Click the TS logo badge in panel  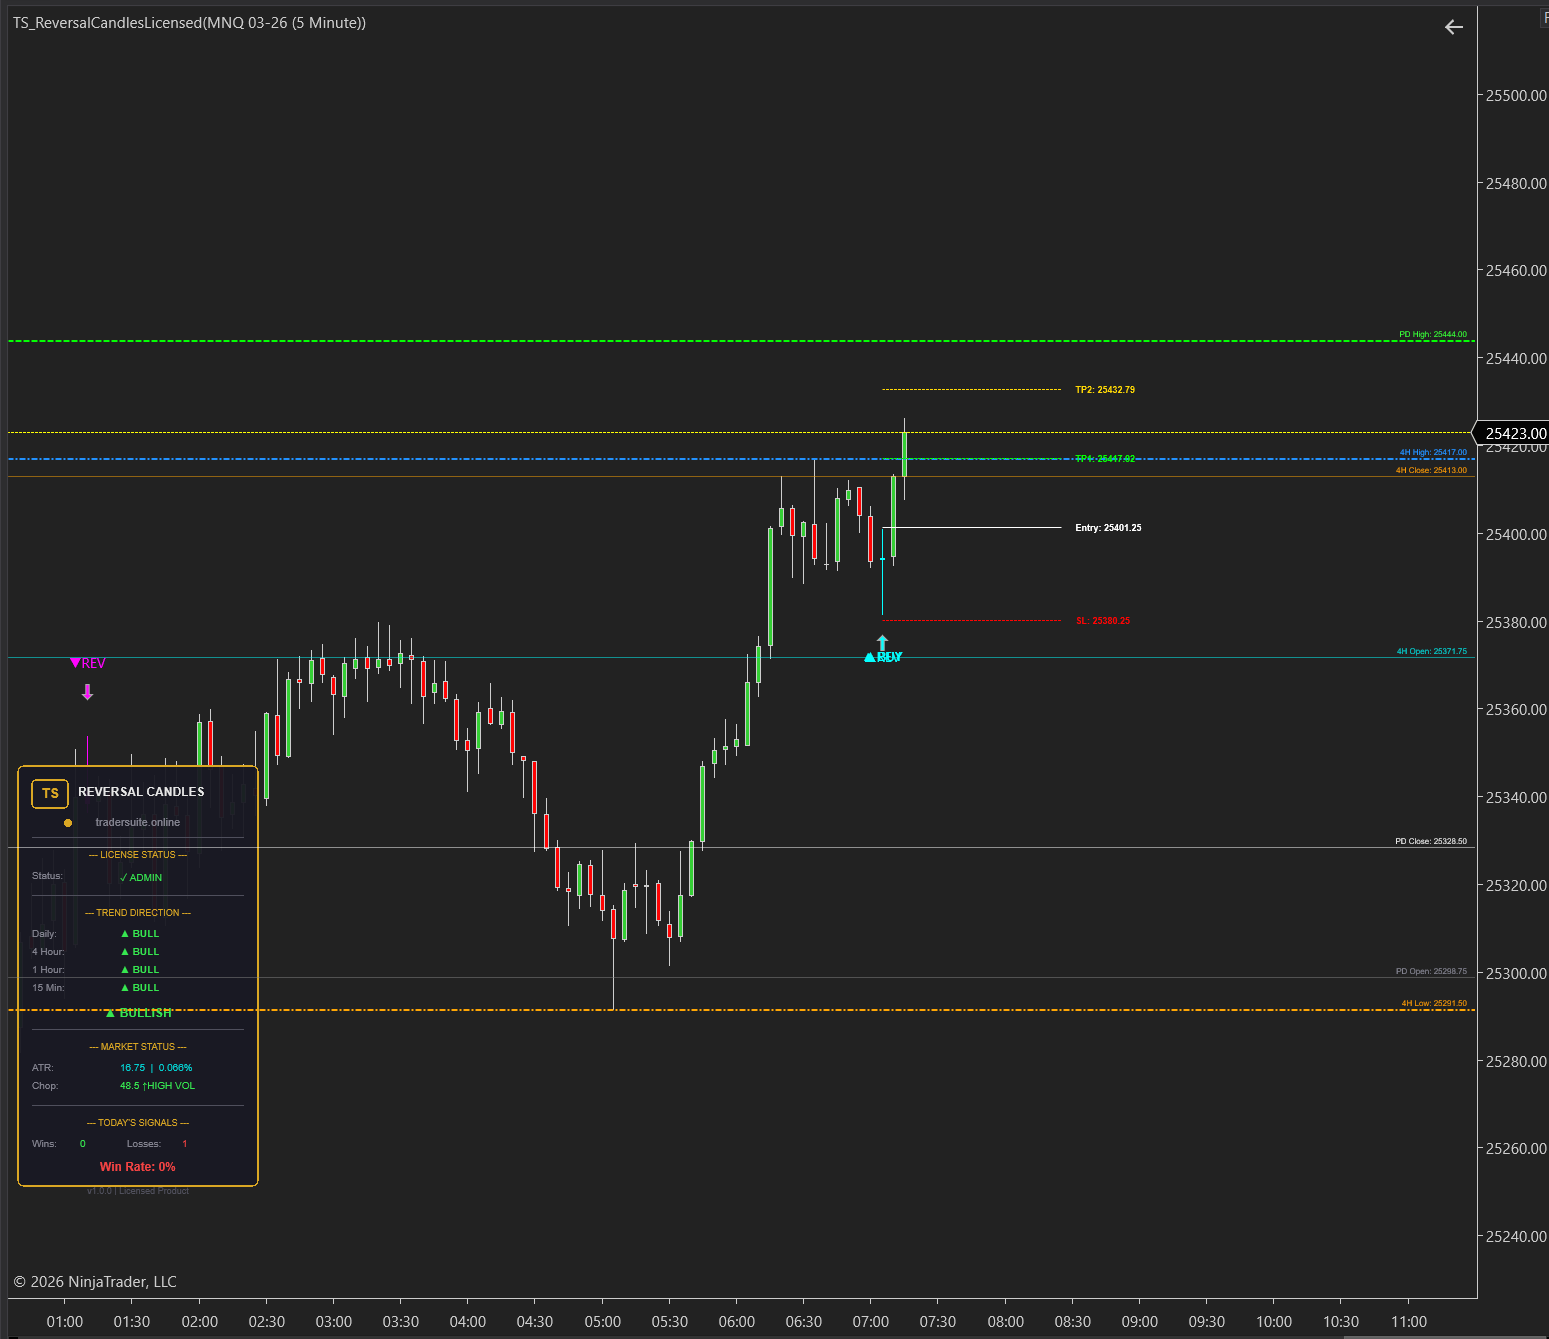(x=50, y=793)
